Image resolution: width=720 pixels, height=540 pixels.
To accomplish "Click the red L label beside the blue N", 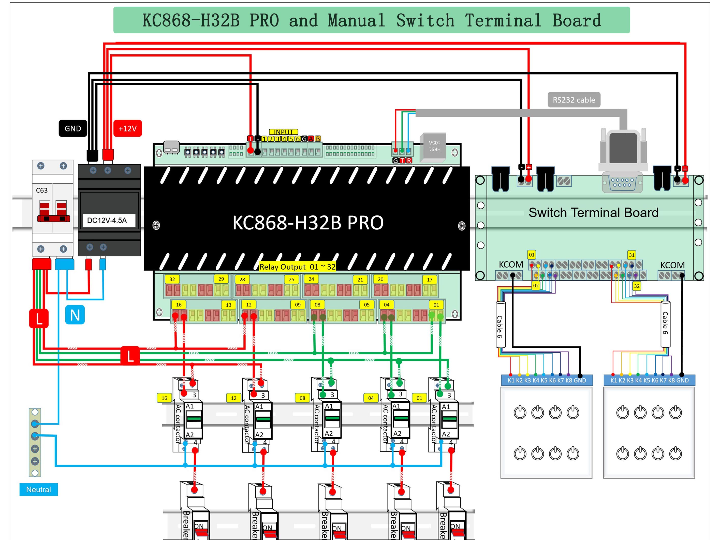I will 39,318.
